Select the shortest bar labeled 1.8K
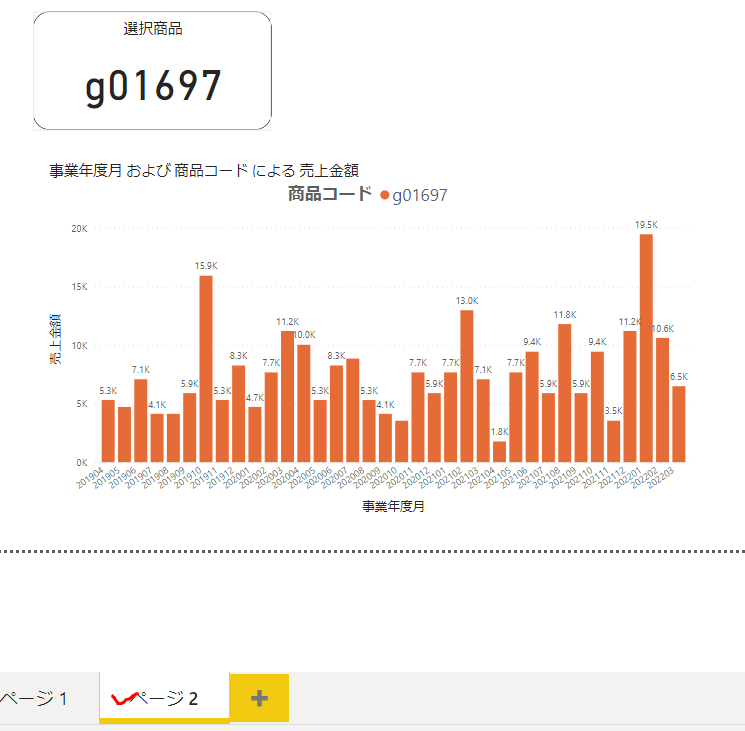Image resolution: width=745 pixels, height=731 pixels. (x=499, y=452)
